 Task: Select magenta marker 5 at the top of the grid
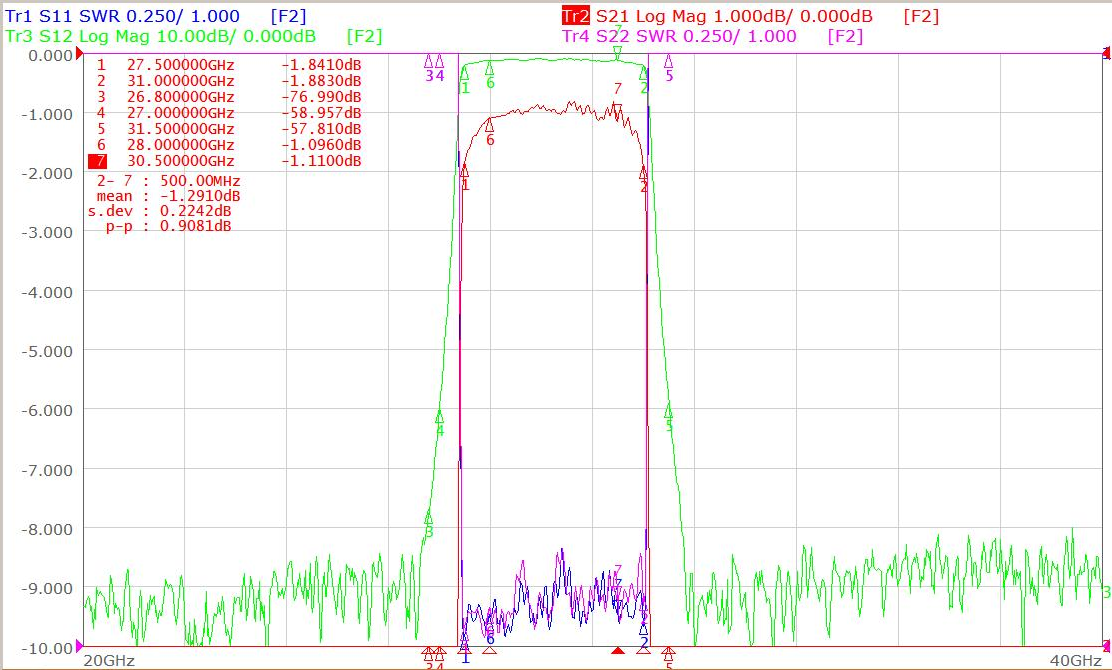pyautogui.click(x=669, y=67)
